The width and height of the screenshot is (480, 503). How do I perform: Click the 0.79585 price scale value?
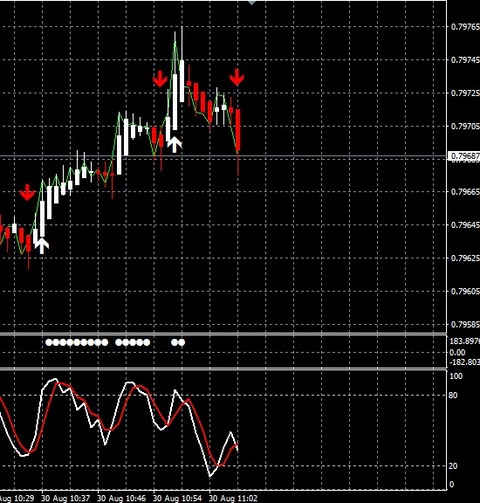pos(465,324)
